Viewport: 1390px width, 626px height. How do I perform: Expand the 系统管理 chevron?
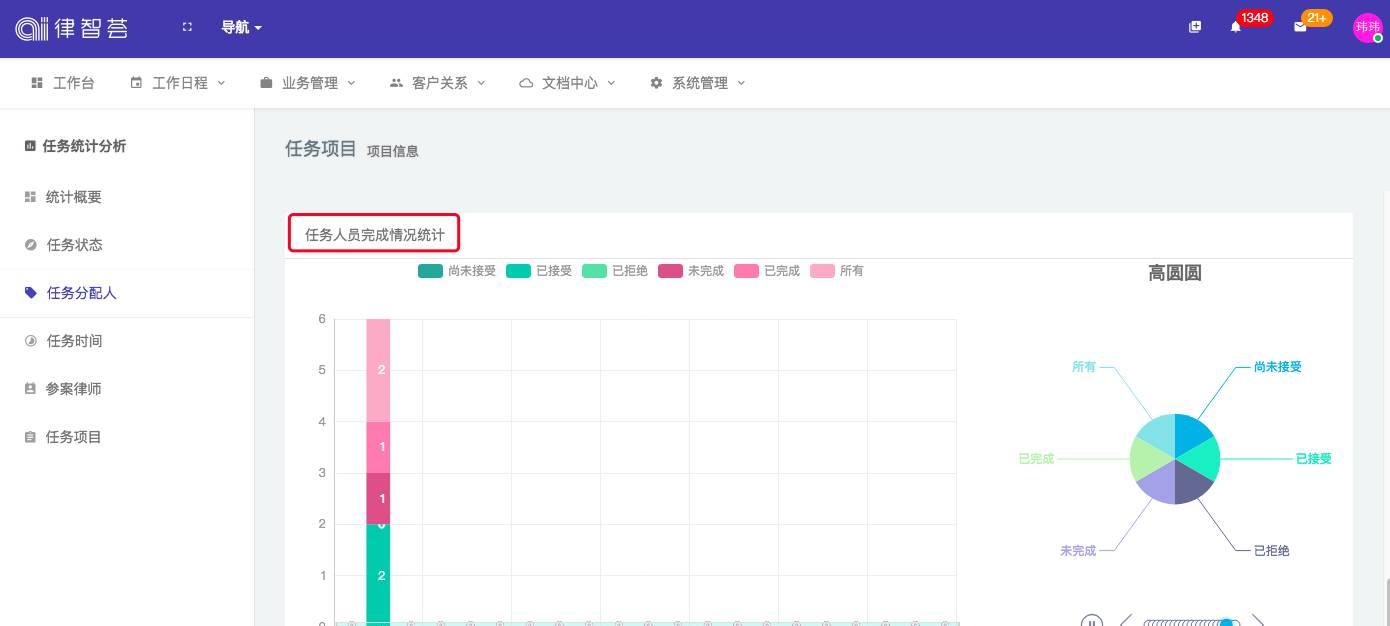coord(741,83)
